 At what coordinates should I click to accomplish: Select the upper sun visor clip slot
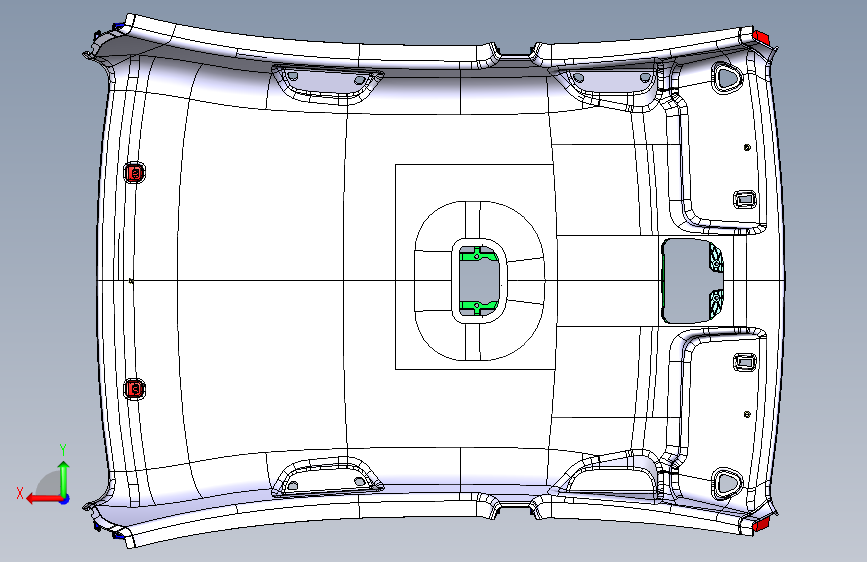[744, 199]
